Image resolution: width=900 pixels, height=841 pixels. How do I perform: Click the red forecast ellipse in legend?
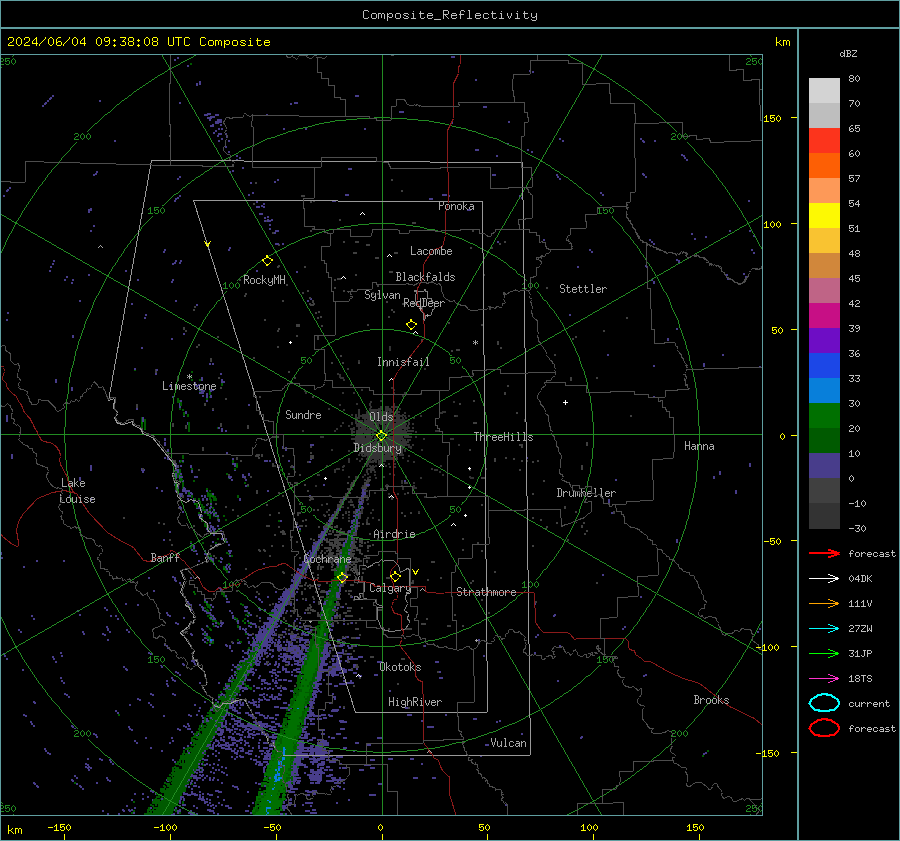coord(824,728)
